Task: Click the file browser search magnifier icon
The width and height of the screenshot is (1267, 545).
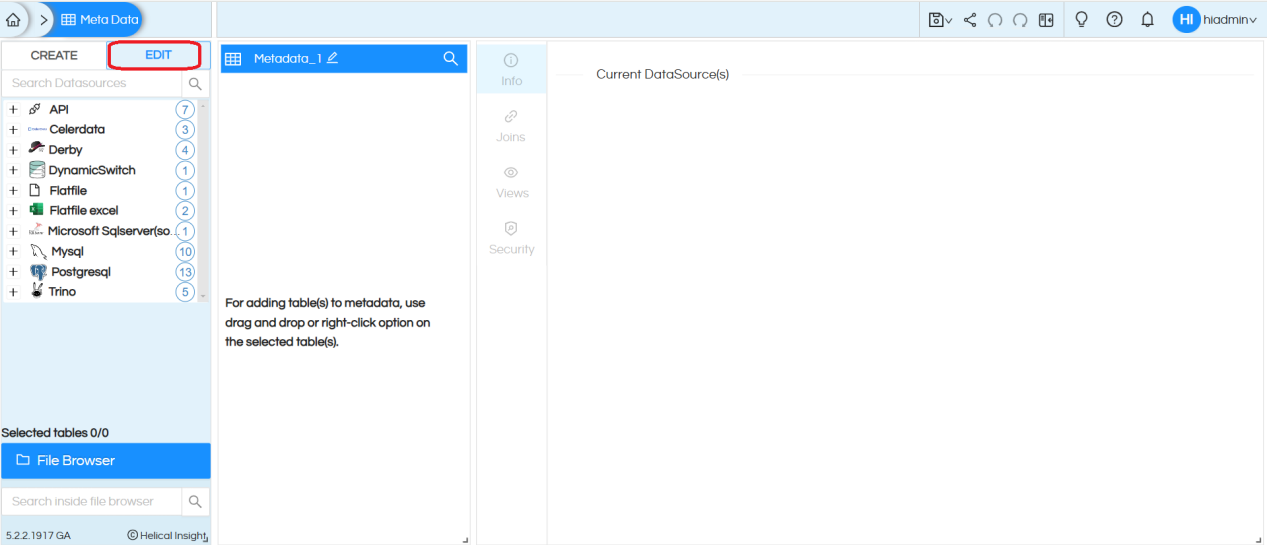Action: [195, 501]
